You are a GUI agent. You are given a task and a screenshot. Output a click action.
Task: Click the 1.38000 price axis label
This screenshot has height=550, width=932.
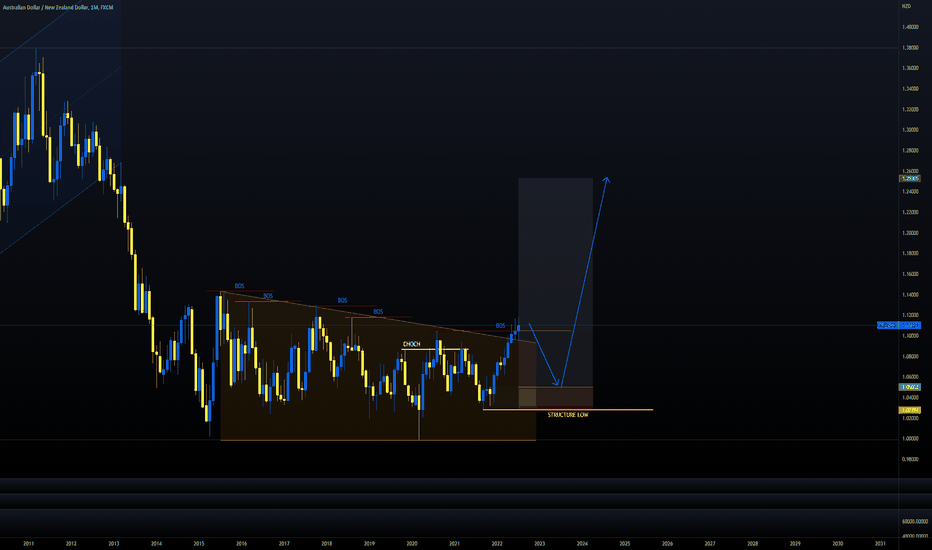[x=910, y=48]
